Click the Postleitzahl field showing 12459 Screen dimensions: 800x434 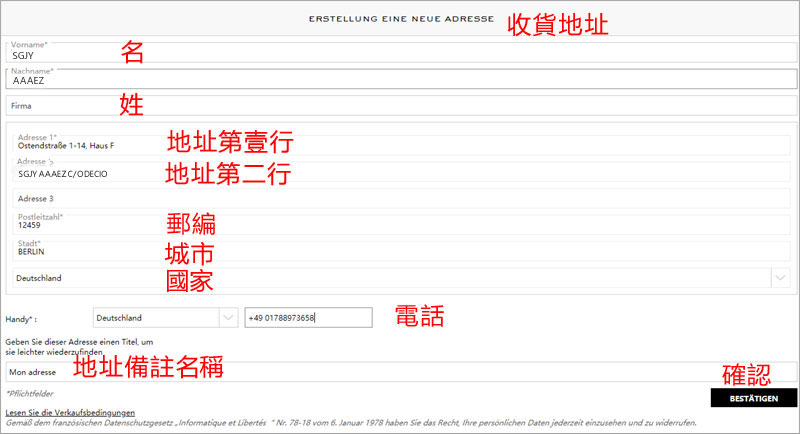point(401,225)
